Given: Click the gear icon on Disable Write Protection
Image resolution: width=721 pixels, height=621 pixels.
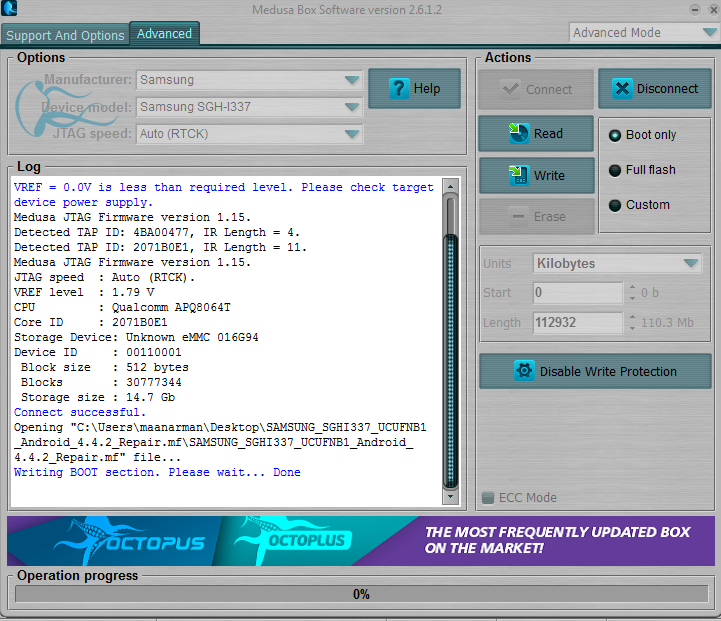Looking at the screenshot, I should tap(524, 370).
